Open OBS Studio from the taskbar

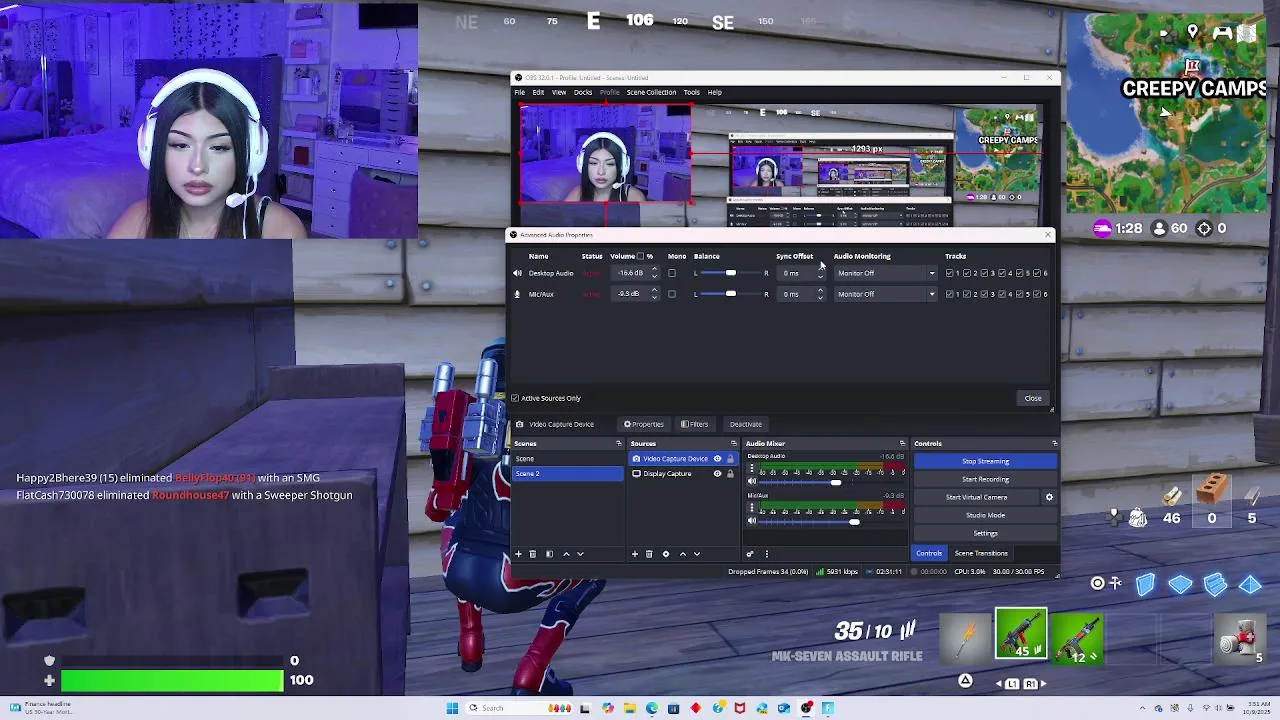click(x=806, y=708)
